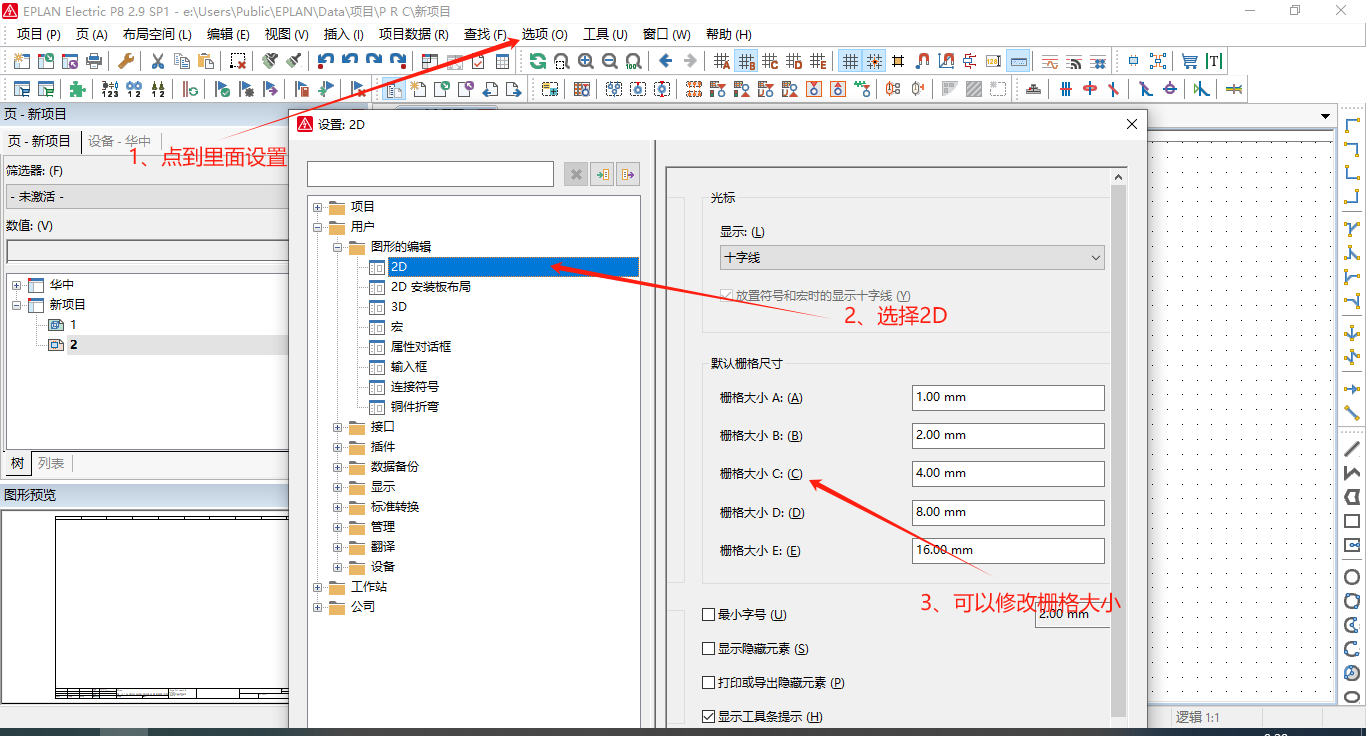Screen dimensions: 1366x736
Task: Toggle Grid B size button
Action: pos(746,61)
